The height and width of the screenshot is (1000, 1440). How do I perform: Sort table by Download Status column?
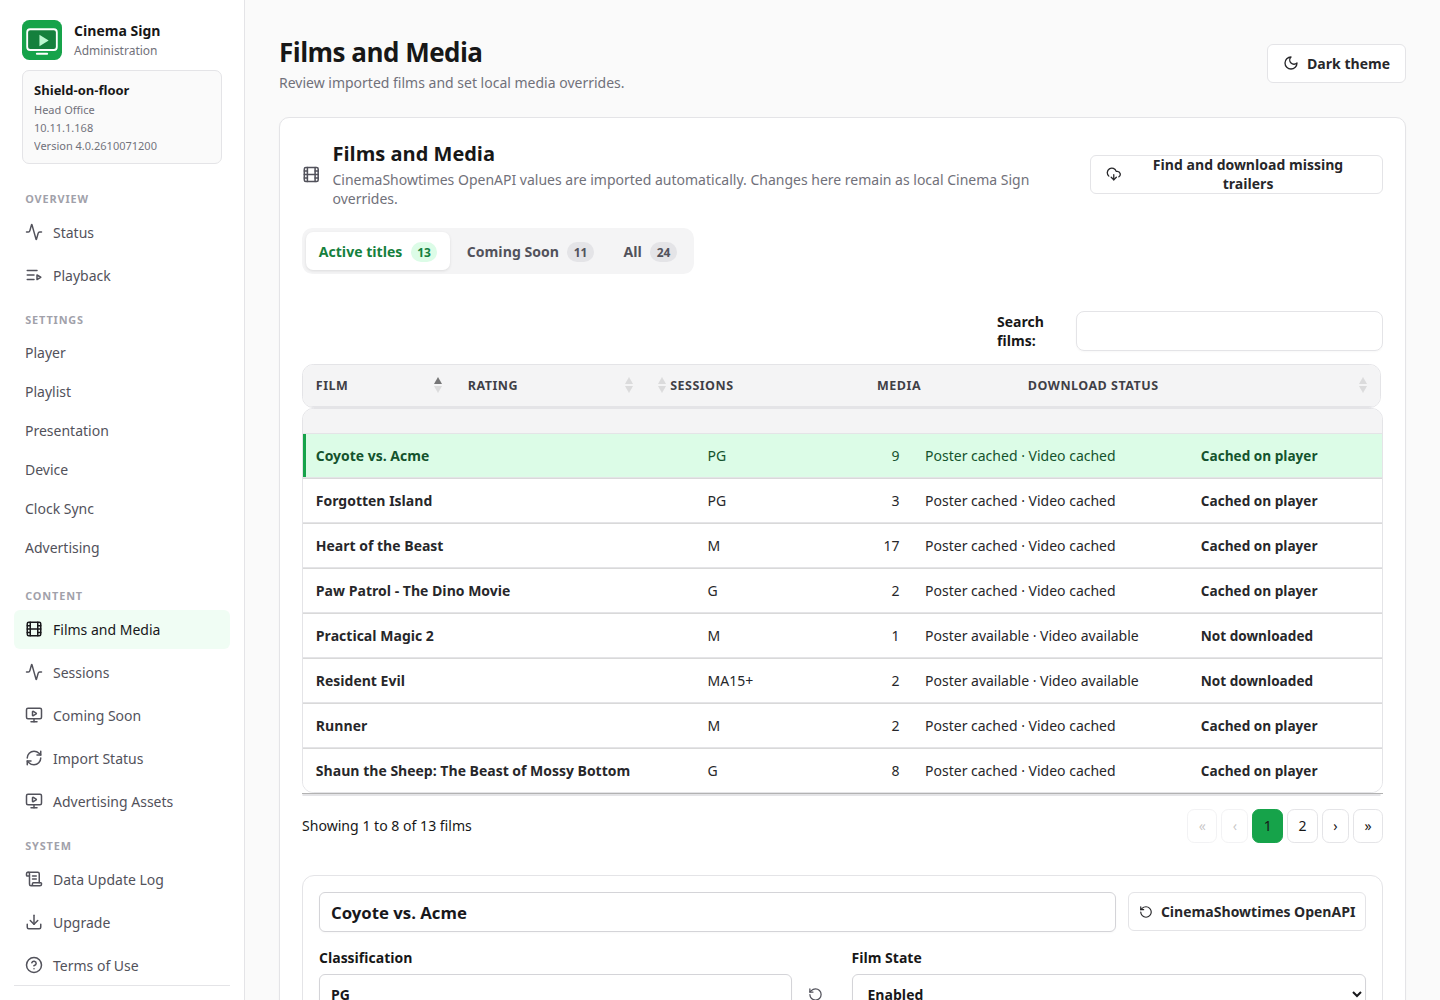pos(1197,385)
